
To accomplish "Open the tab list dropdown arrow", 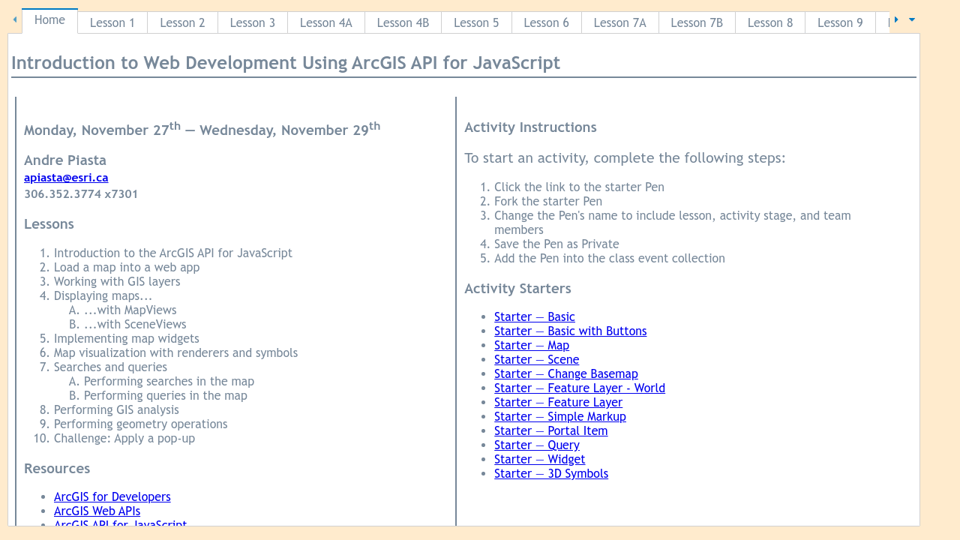I will [x=912, y=20].
